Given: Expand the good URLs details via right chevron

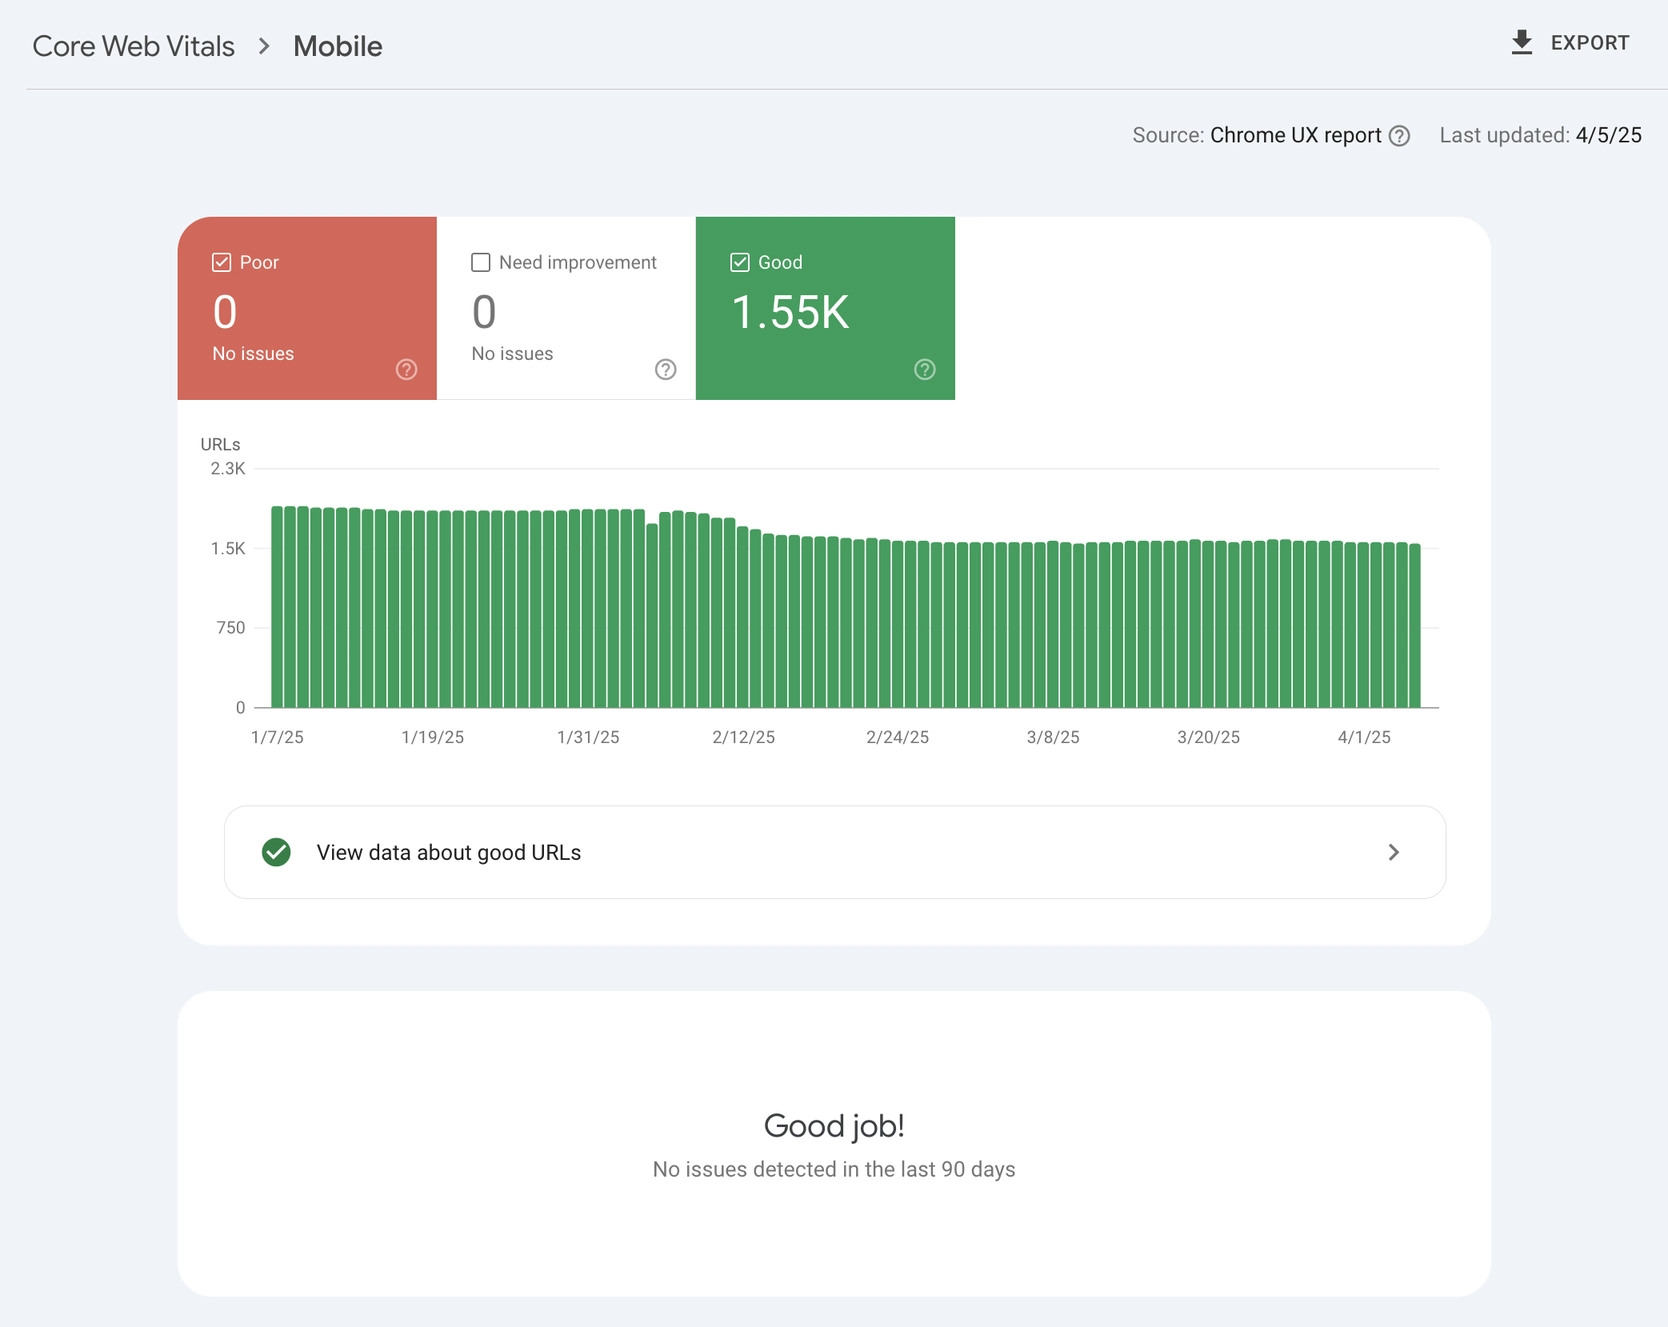Looking at the screenshot, I should pos(1393,852).
